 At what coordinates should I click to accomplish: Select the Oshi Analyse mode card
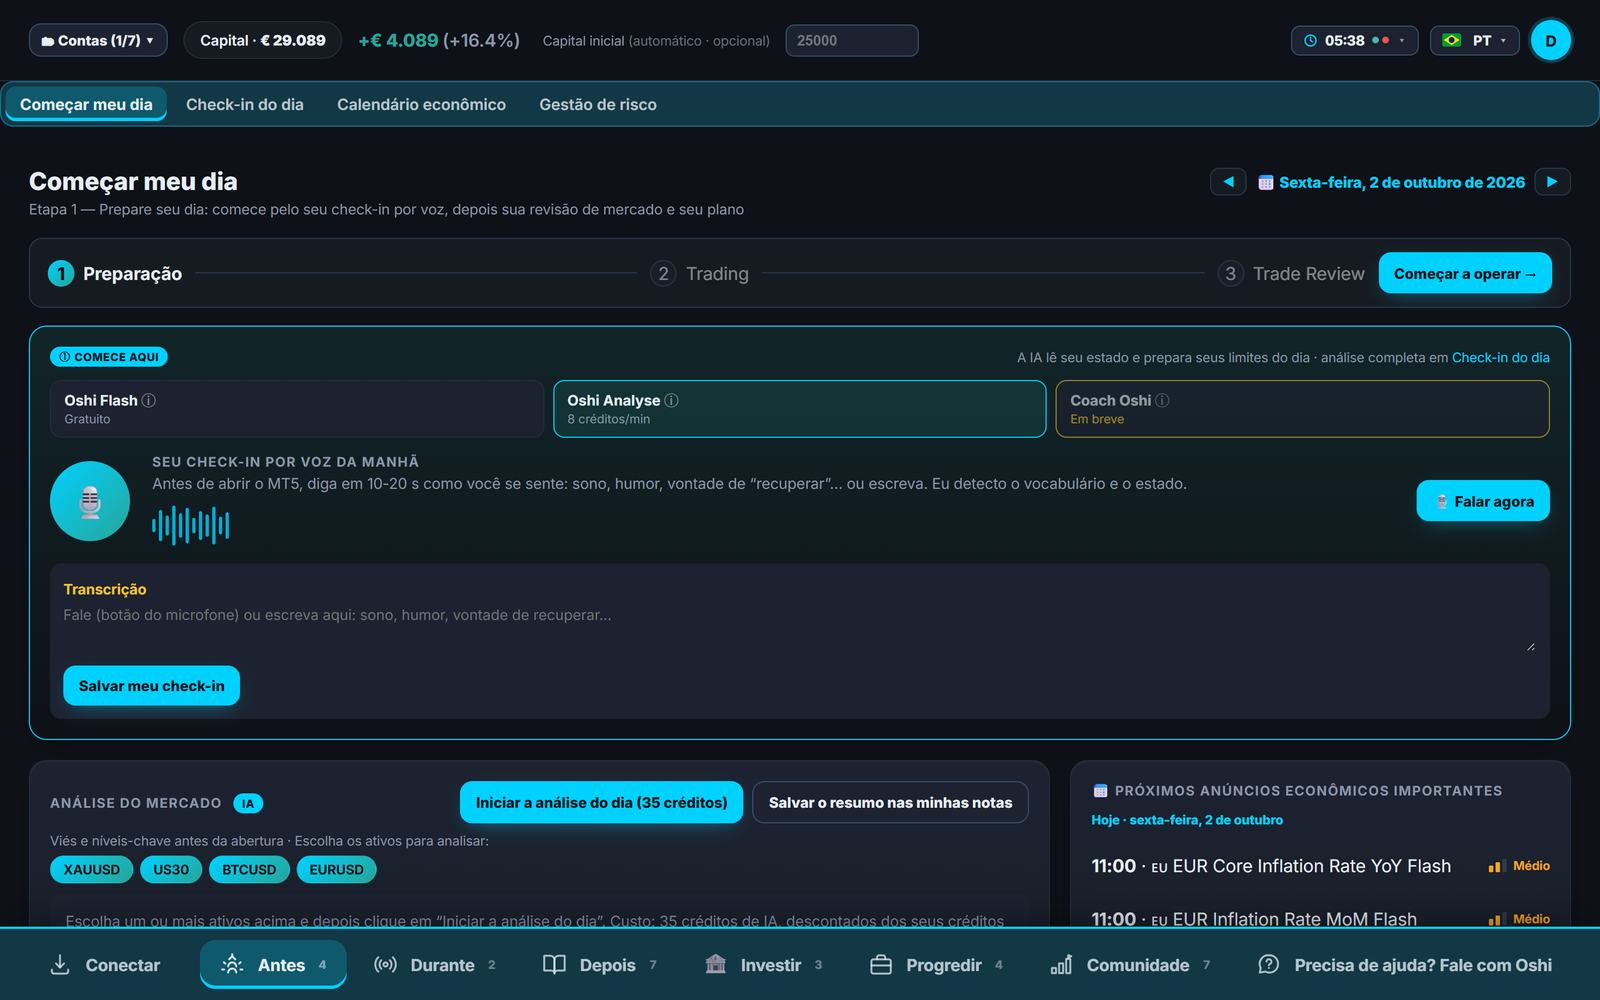coord(800,409)
